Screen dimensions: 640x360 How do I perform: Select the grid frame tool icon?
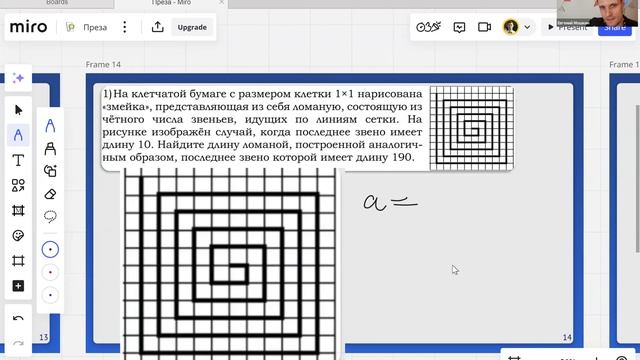point(18,261)
